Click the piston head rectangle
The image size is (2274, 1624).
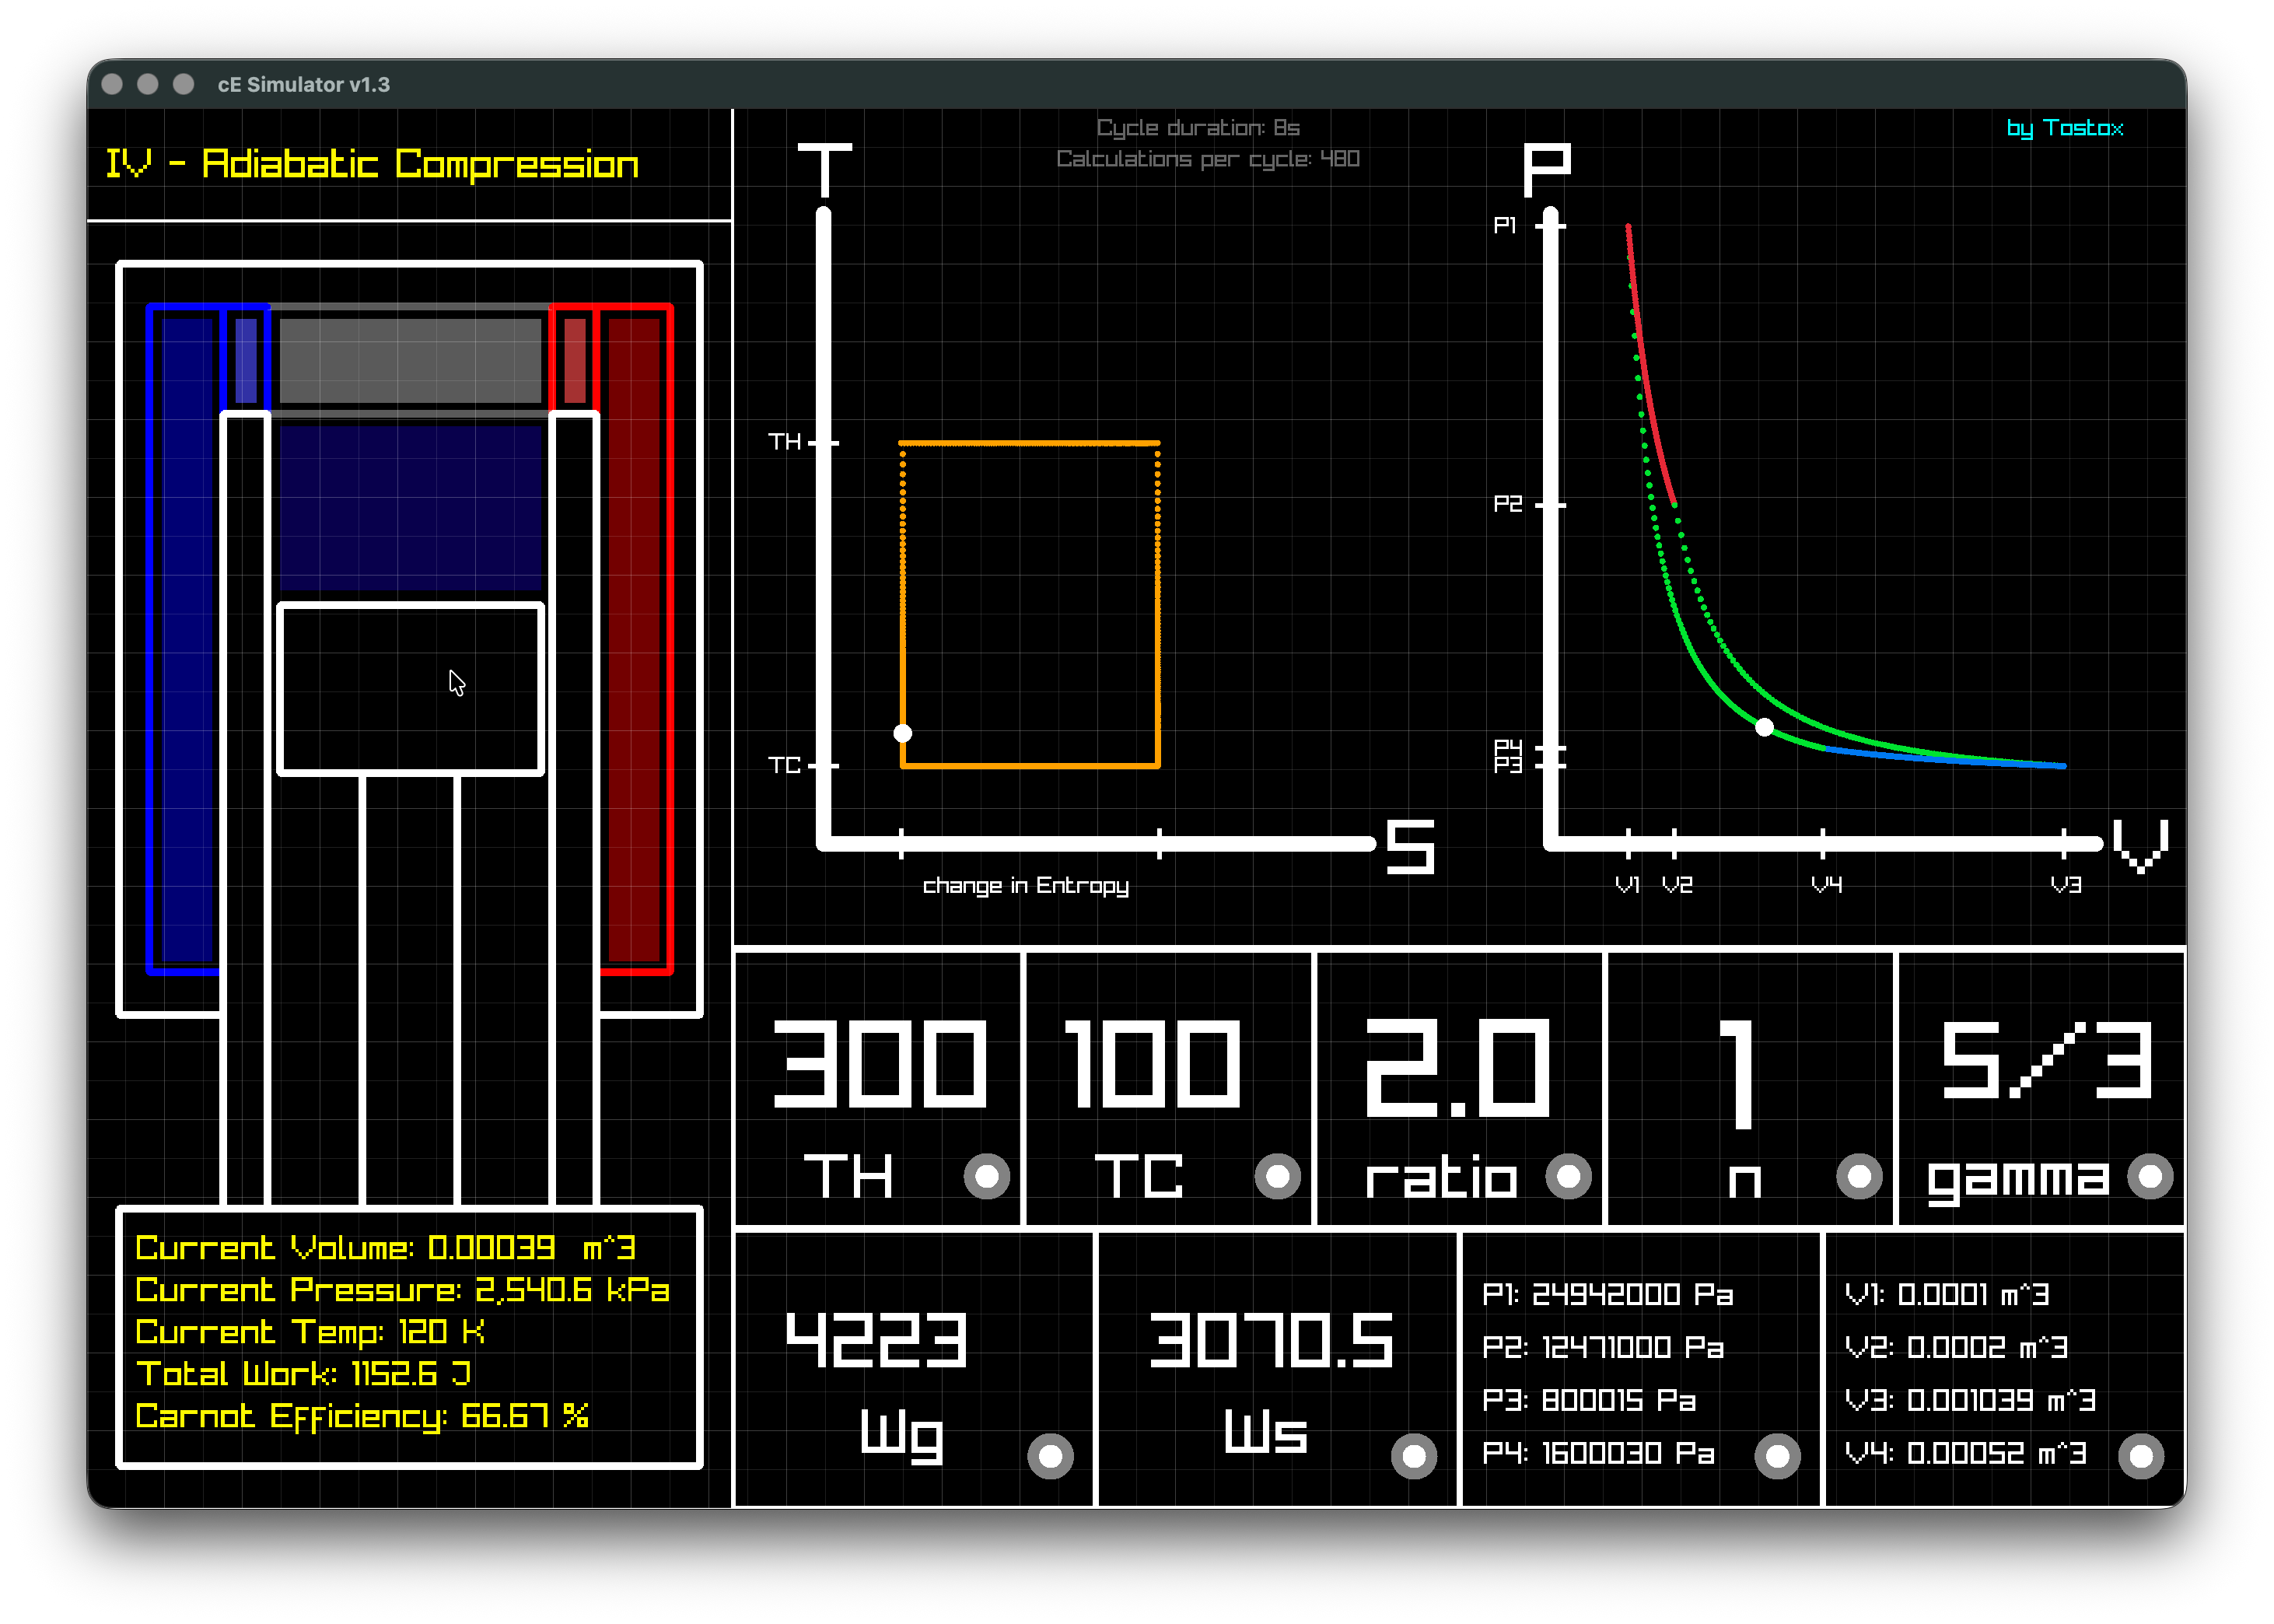[410, 689]
